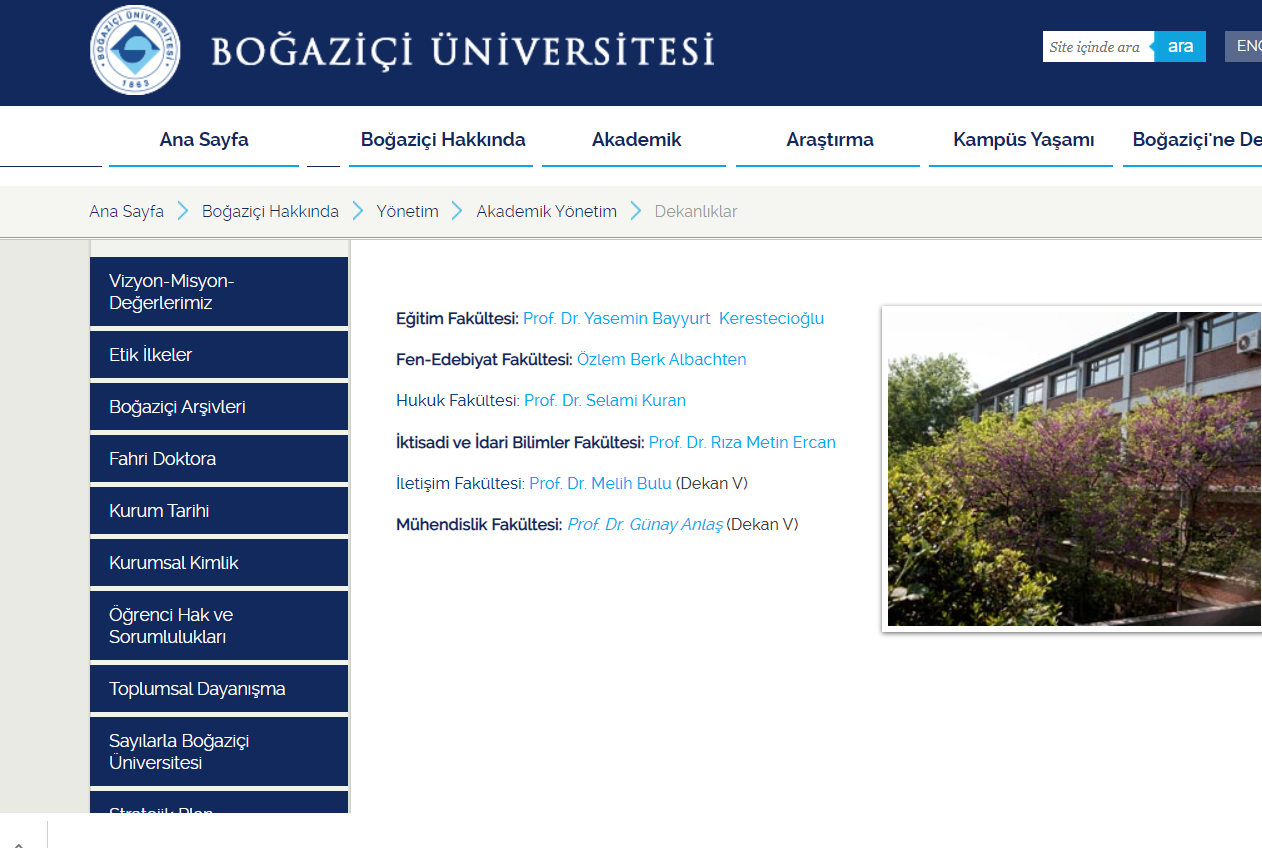1262x848 pixels.
Task: Open the Boğaziçi Hakkında main menu item
Action: coord(443,140)
